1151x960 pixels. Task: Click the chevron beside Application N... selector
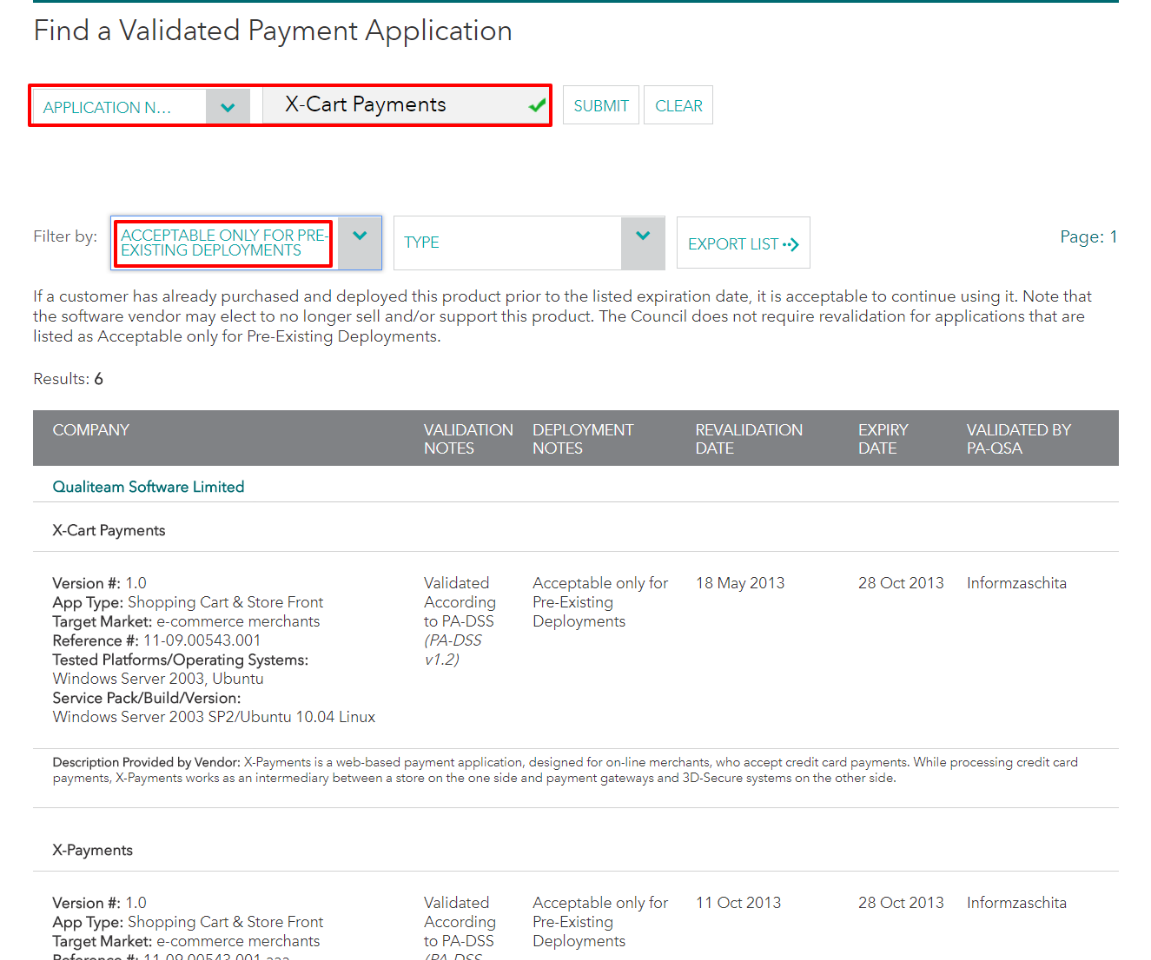tap(228, 108)
